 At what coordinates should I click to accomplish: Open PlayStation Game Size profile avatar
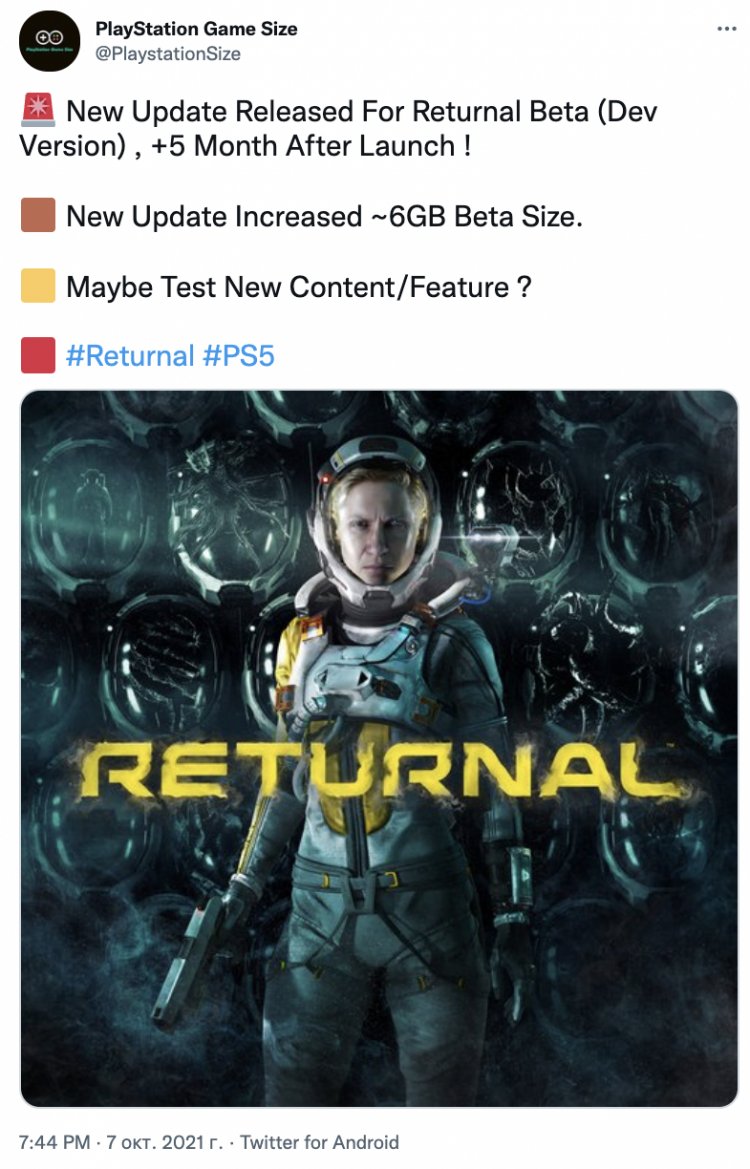click(x=49, y=41)
